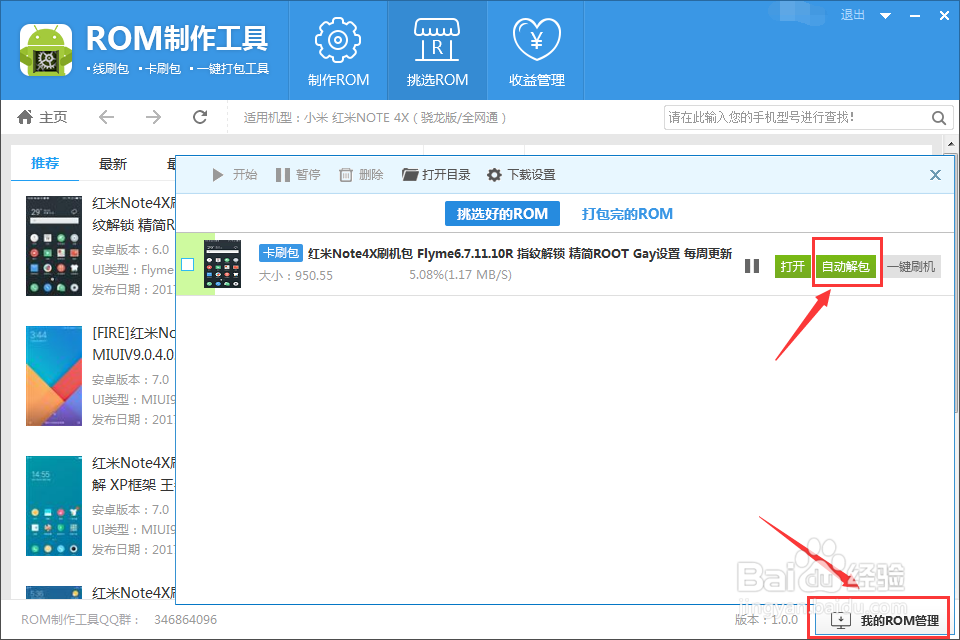
Task: Click the right-side vertical scrollbar
Action: pos(951,282)
